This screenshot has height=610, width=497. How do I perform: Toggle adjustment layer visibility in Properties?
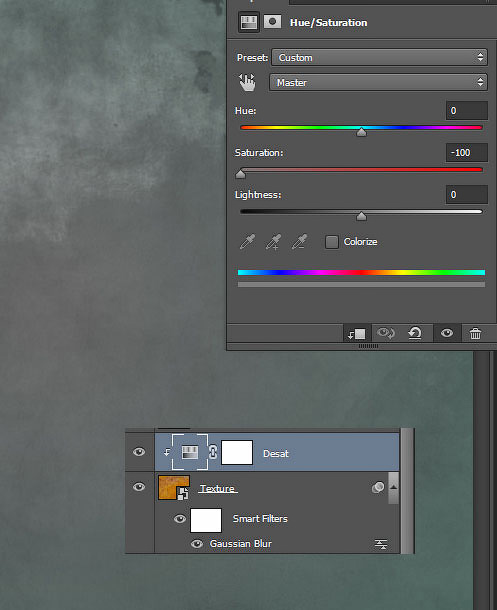tap(447, 333)
